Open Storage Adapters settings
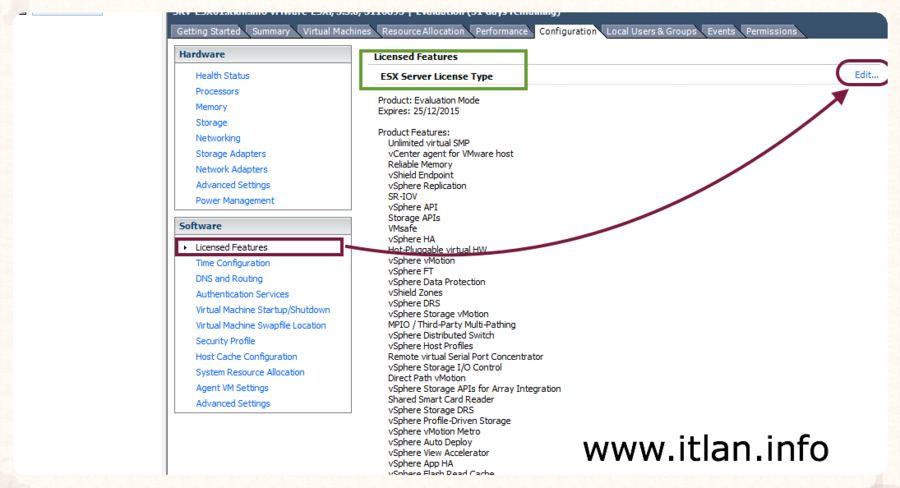The image size is (900, 488). click(231, 154)
